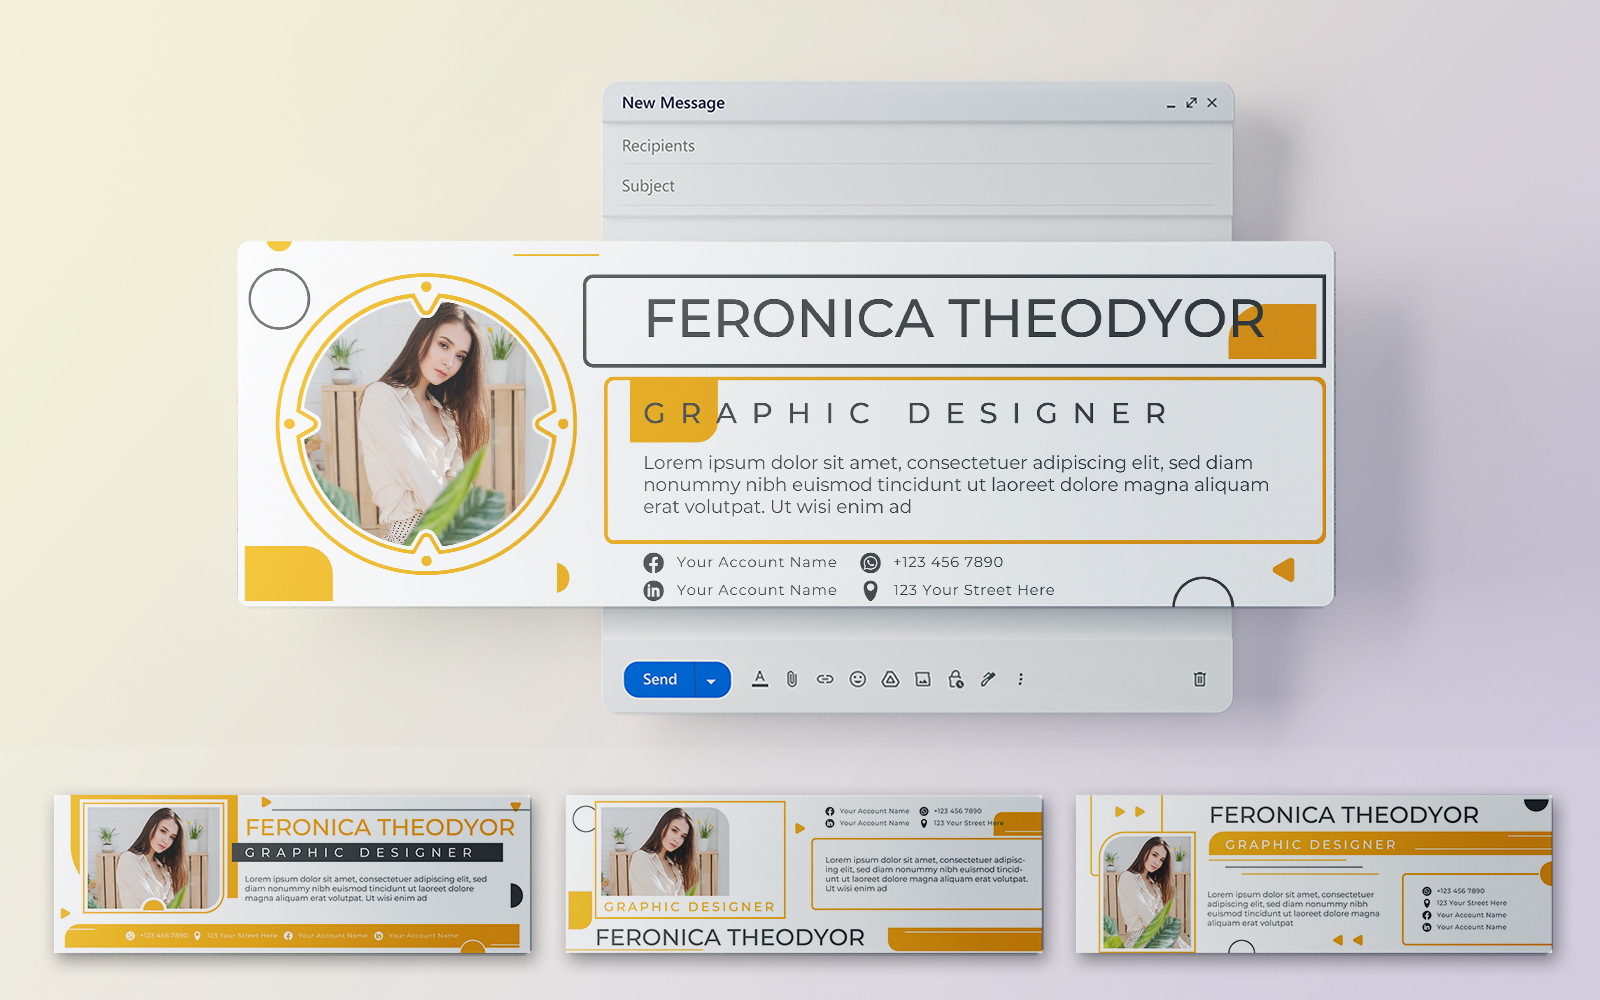Open more options three-dot menu
Viewport: 1600px width, 1000px height.
pyautogui.click(x=1020, y=679)
